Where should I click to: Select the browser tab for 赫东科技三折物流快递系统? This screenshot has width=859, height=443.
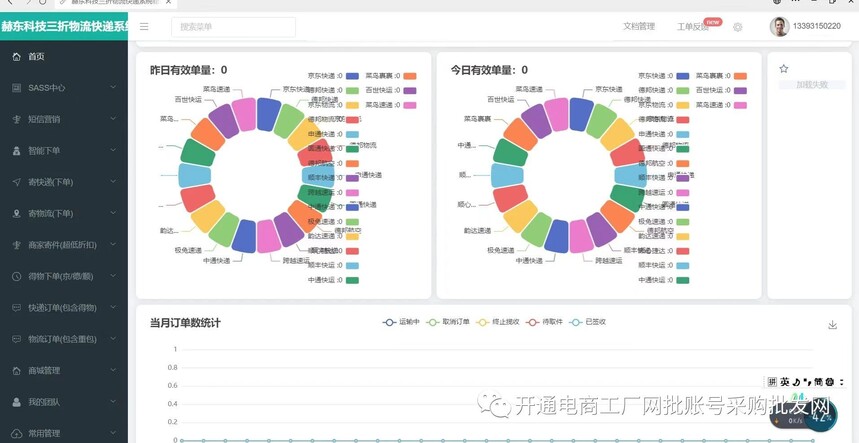[115, 3]
